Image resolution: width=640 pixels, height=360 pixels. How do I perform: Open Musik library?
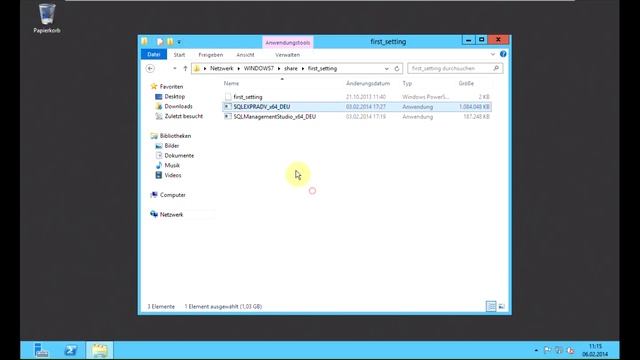[172, 165]
